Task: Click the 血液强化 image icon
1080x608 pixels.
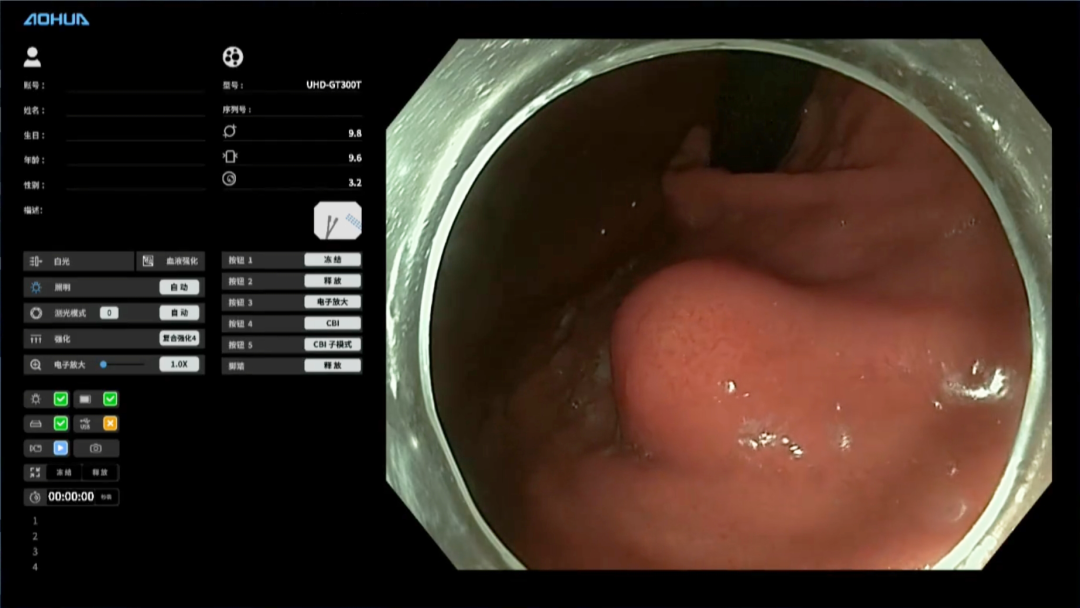Action: coord(148,261)
